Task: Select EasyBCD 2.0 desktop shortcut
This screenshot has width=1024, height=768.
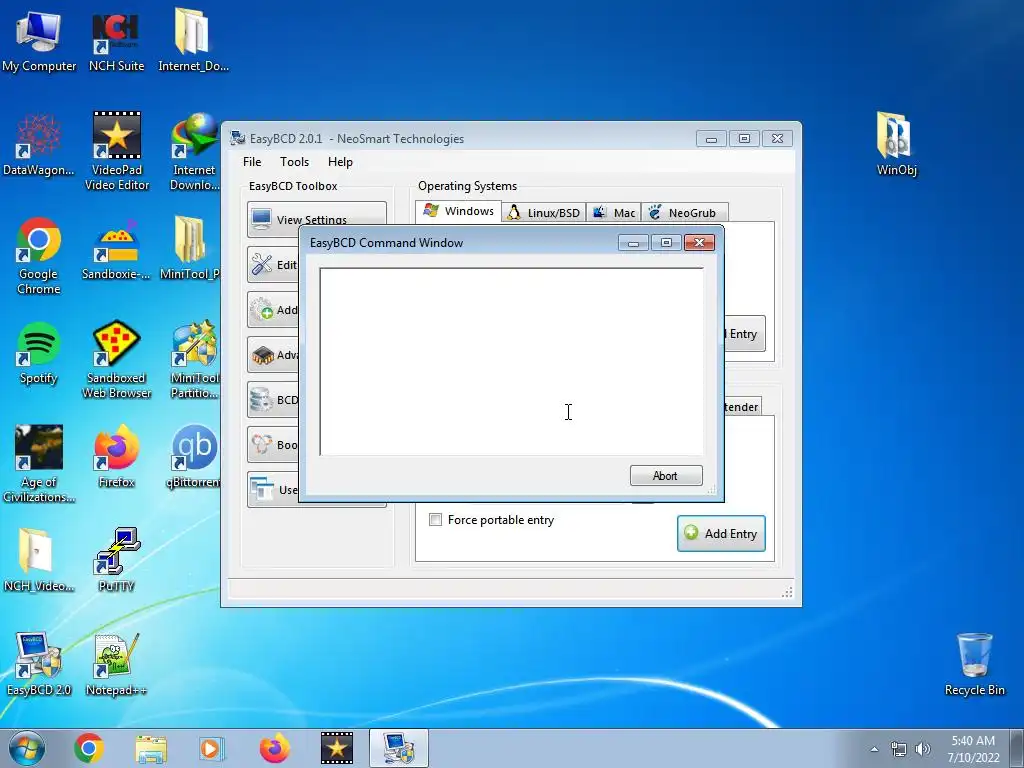Action: 39,664
